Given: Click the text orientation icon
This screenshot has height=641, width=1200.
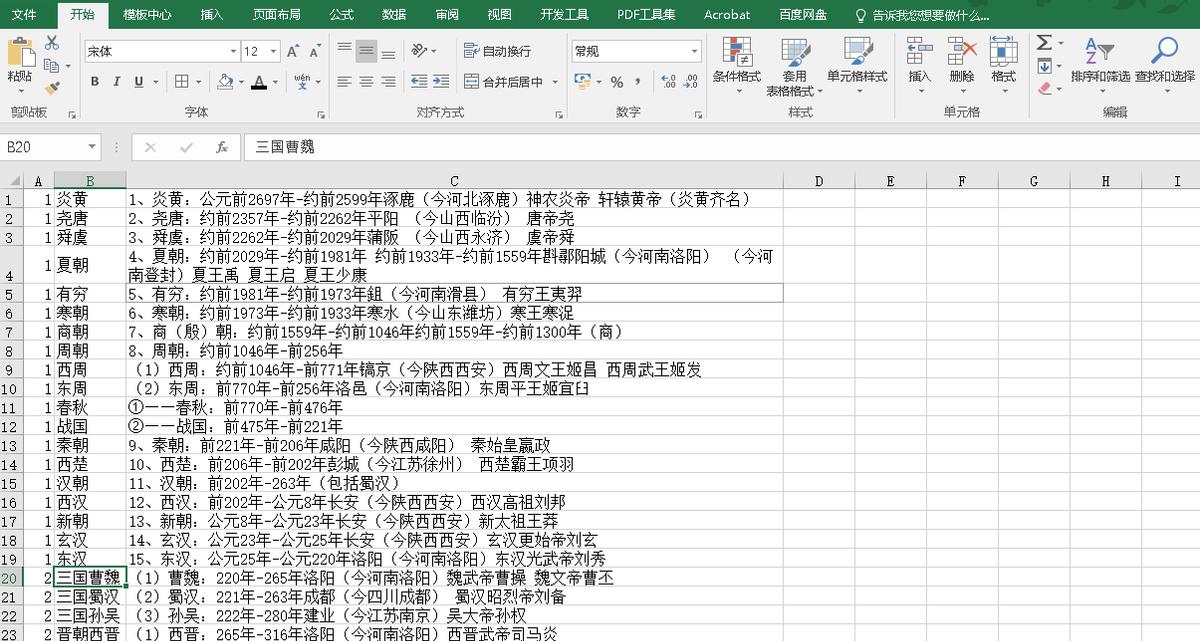Looking at the screenshot, I should [420, 50].
